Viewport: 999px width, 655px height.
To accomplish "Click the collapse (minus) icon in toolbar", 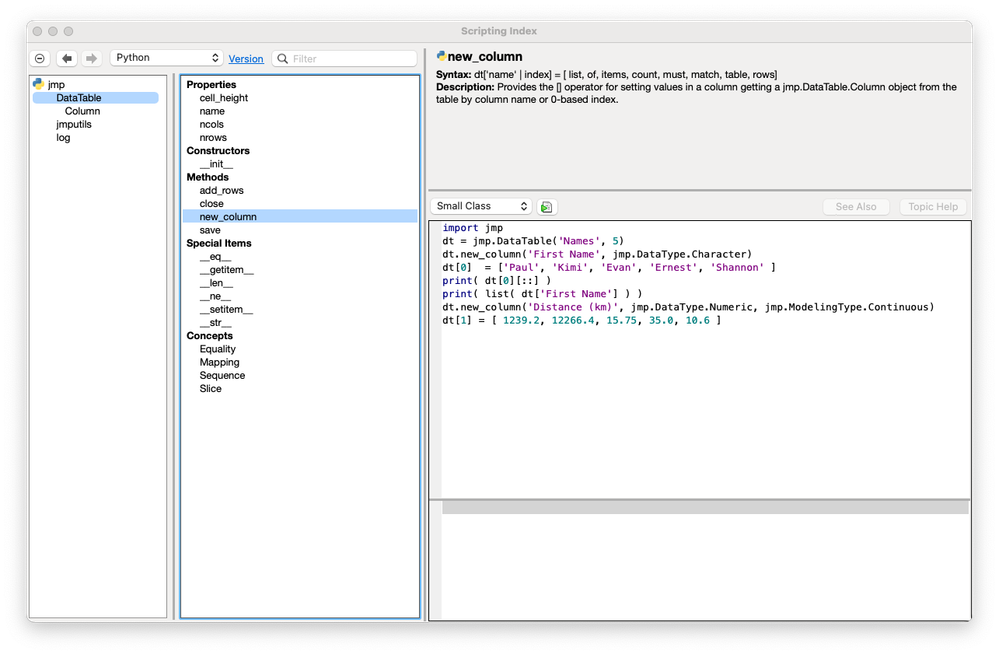I will 40,59.
